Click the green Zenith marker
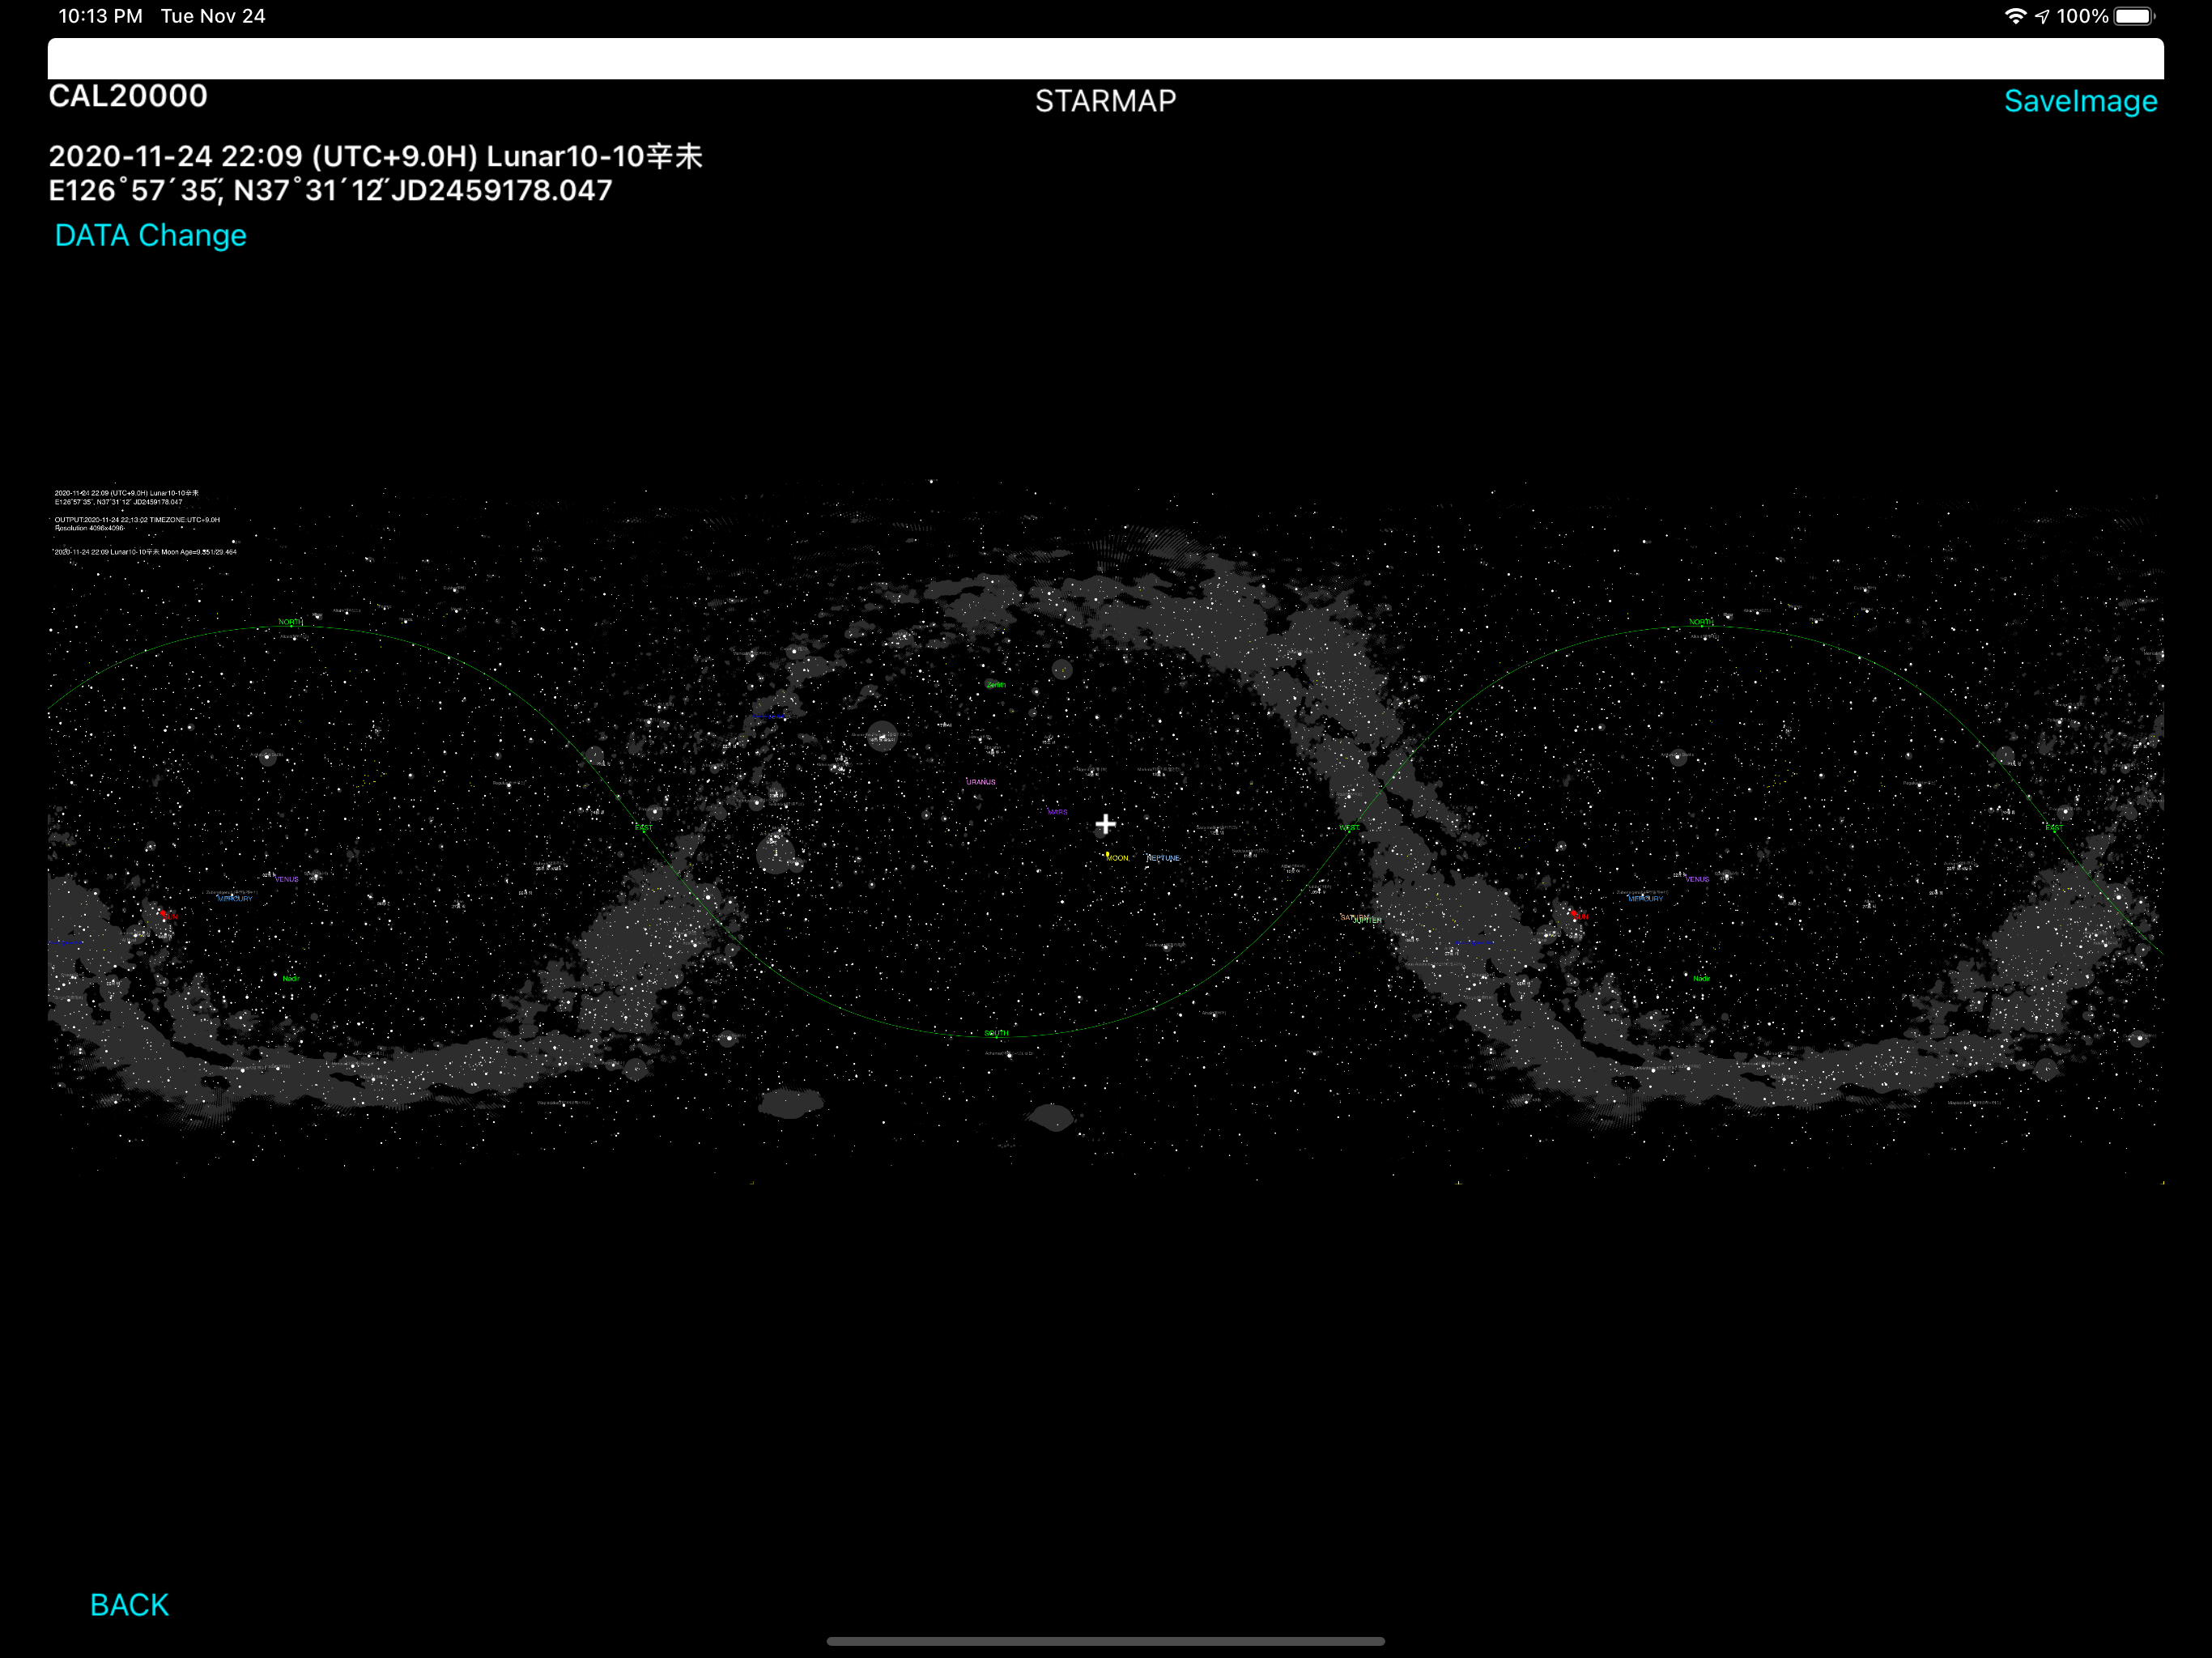This screenshot has height=1658, width=2212. point(995,685)
